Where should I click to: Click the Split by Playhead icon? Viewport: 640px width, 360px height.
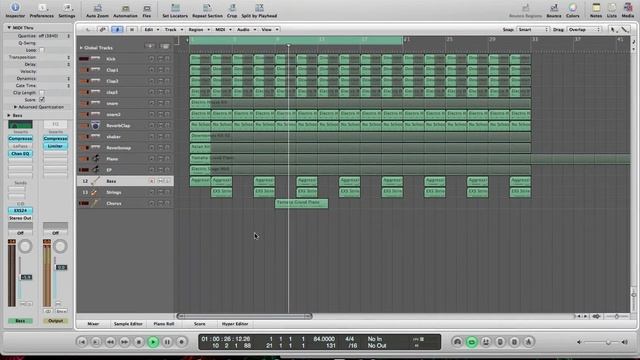click(x=259, y=7)
